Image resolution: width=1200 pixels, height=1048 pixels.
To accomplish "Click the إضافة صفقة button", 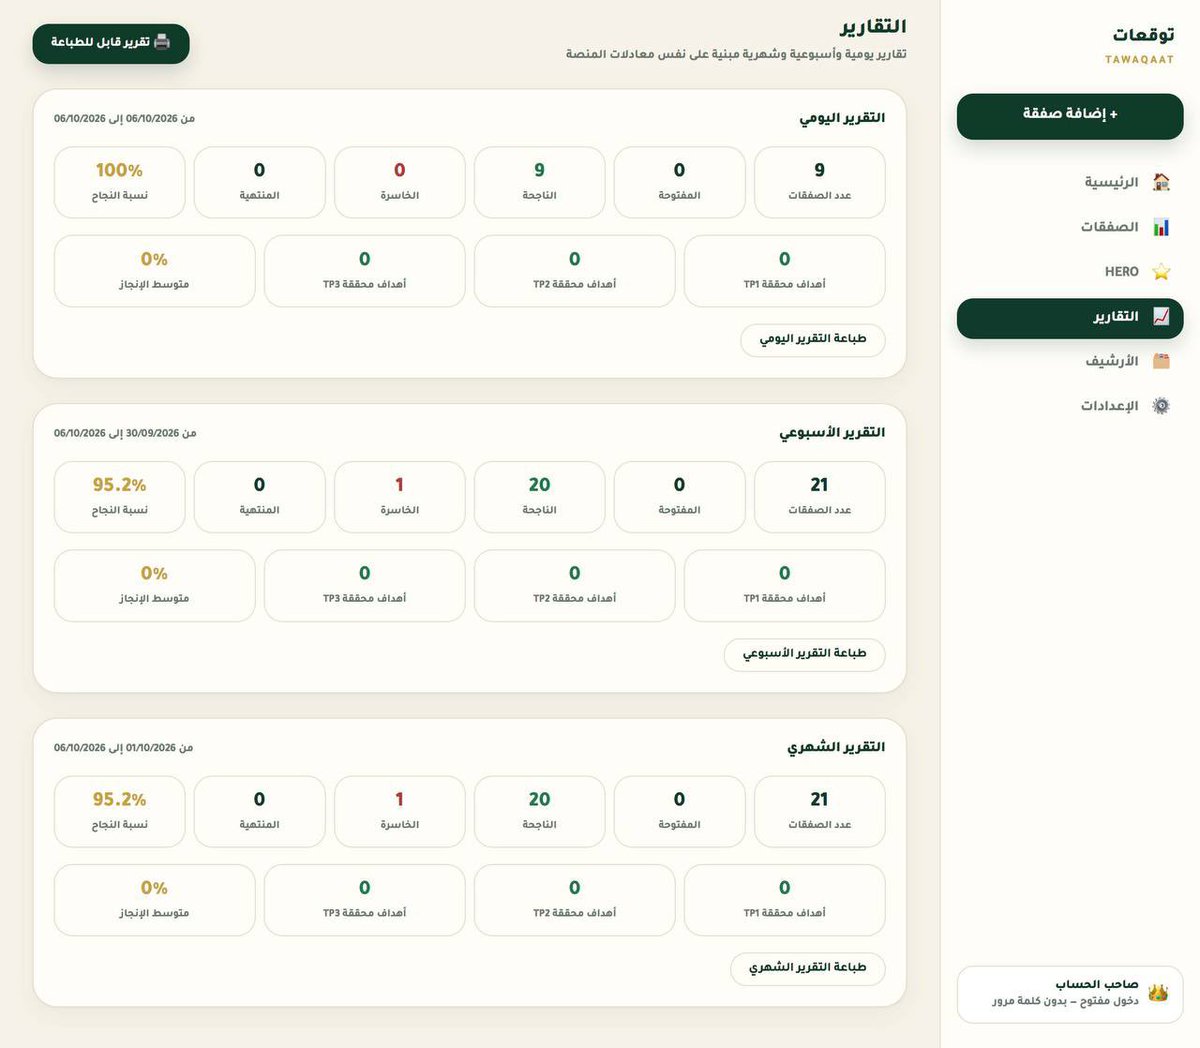I will pos(1070,115).
